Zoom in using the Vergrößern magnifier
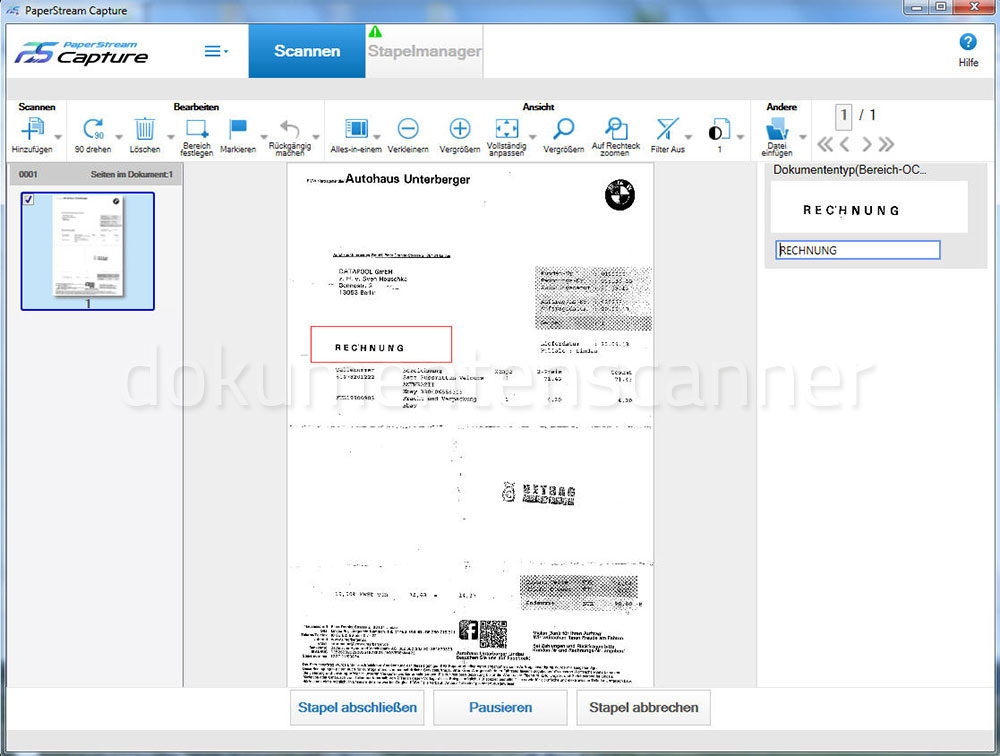The height and width of the screenshot is (756, 1000). point(562,130)
